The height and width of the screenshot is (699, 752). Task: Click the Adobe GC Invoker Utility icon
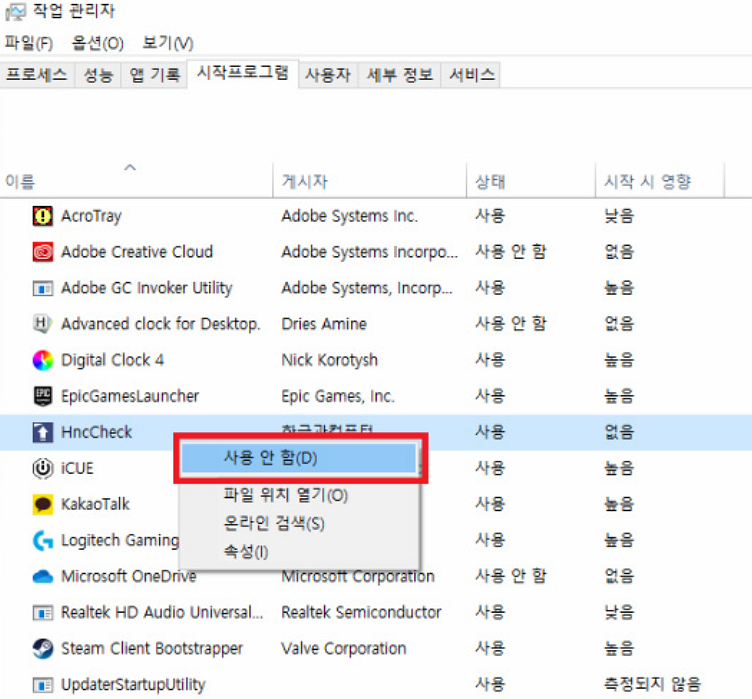click(43, 288)
